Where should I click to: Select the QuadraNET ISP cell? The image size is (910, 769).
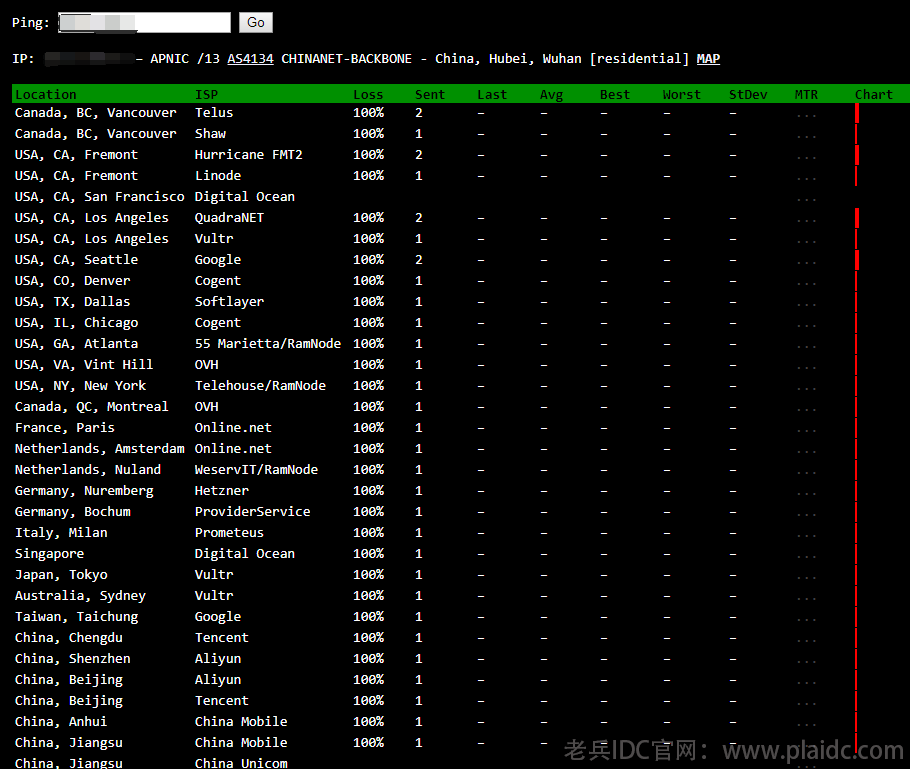pyautogui.click(x=229, y=218)
